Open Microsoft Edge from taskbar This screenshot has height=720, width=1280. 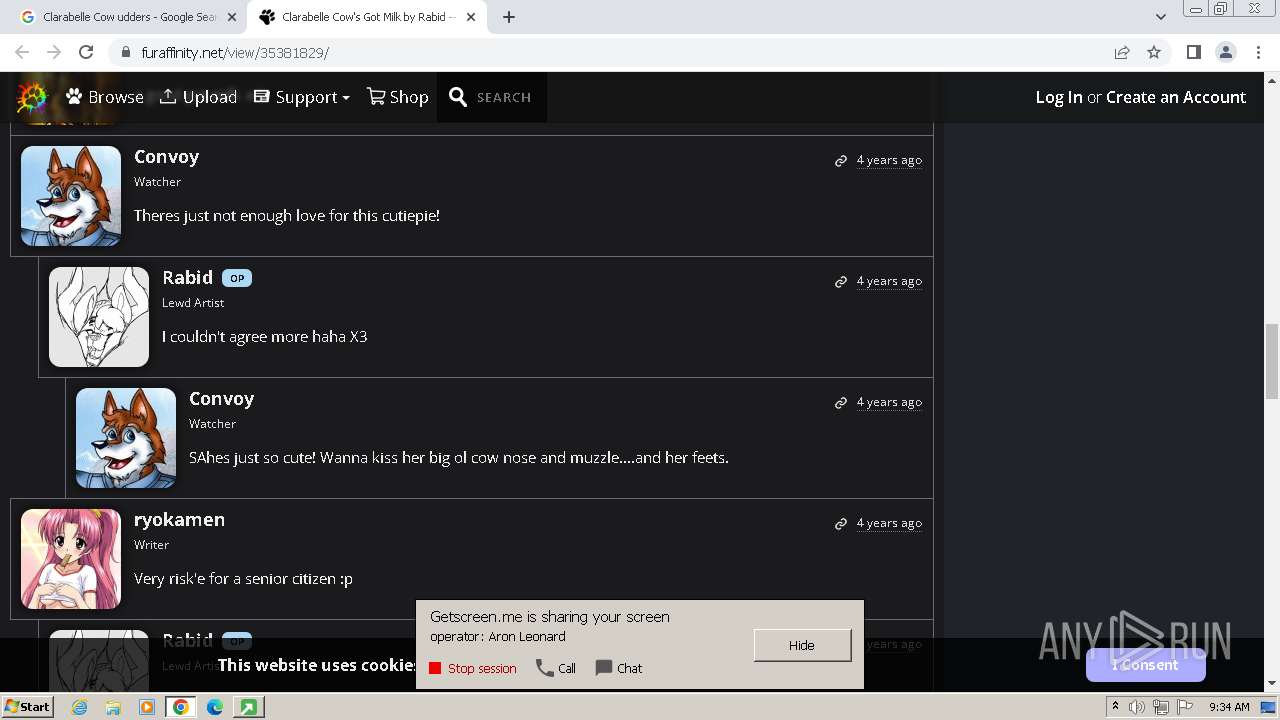pos(215,707)
